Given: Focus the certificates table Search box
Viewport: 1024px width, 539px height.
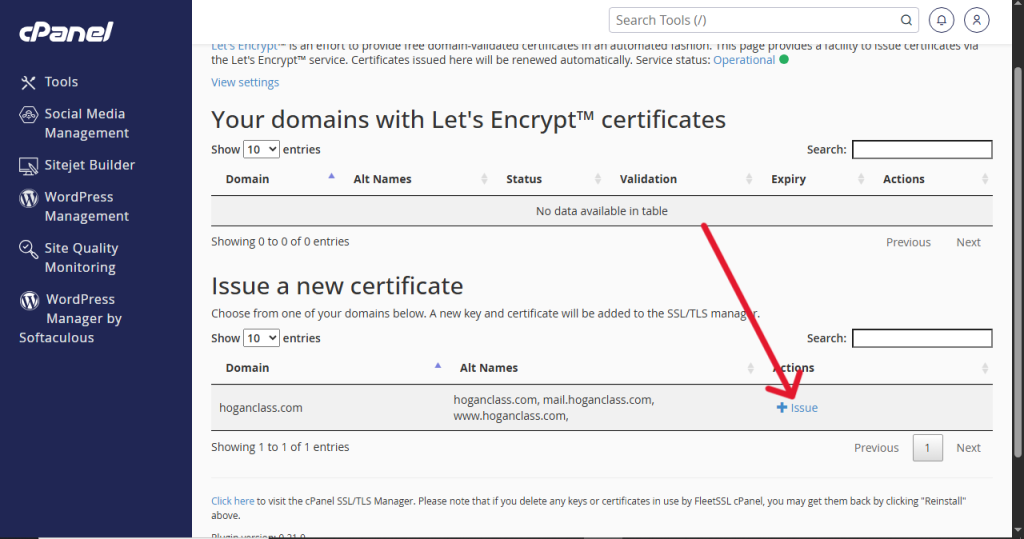Looking at the screenshot, I should coord(922,149).
